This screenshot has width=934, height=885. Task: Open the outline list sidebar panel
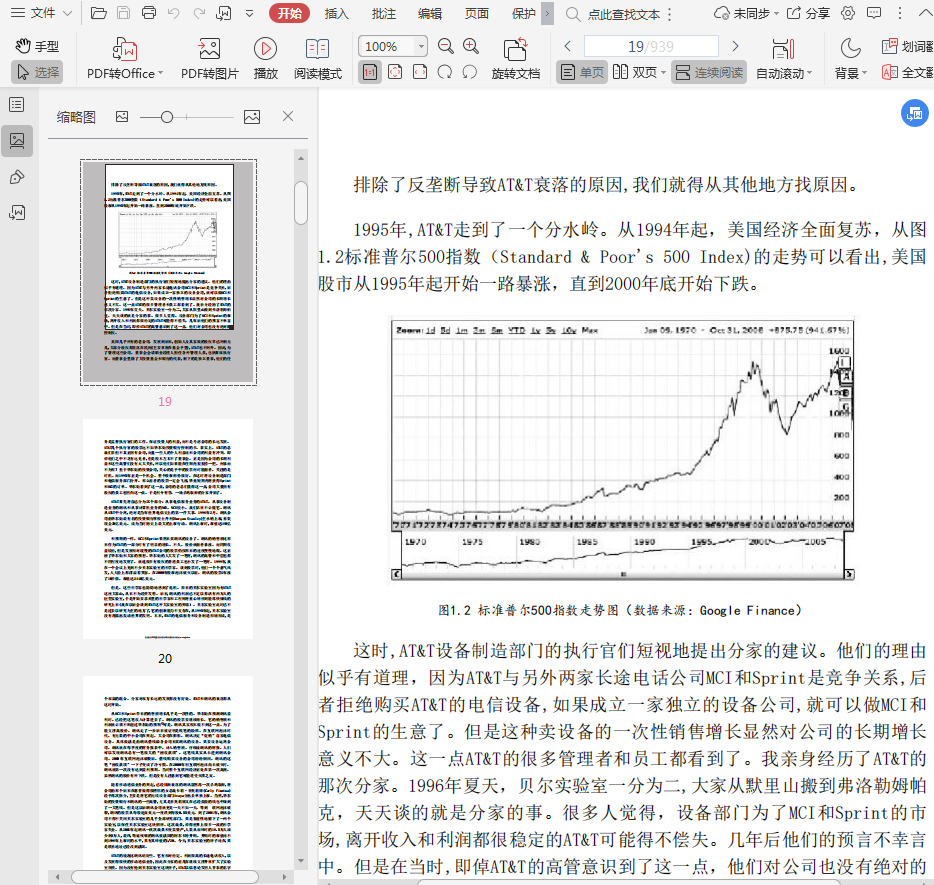(17, 105)
